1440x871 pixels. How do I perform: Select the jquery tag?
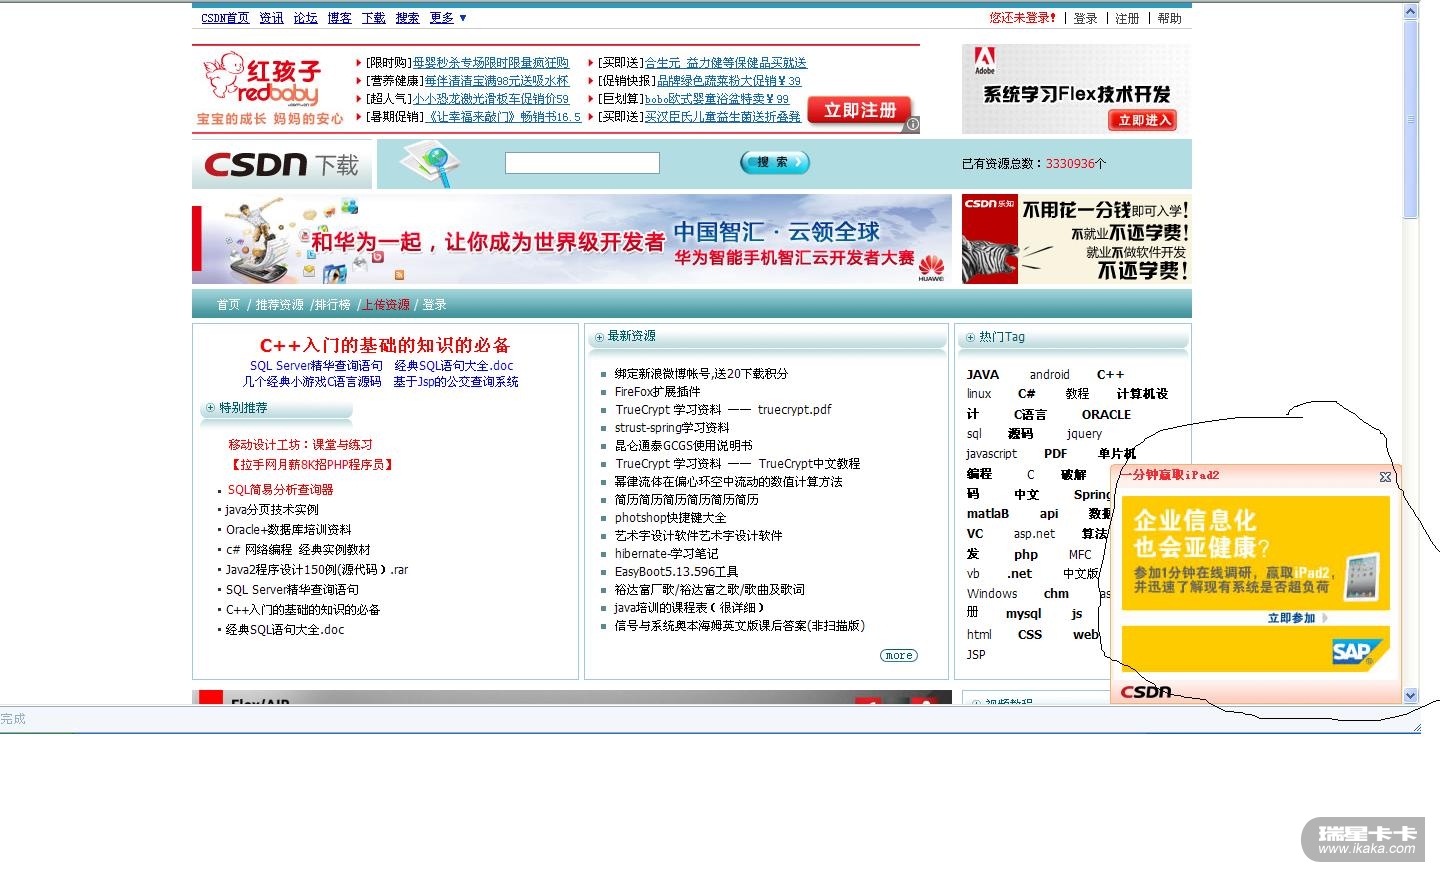click(x=1084, y=434)
